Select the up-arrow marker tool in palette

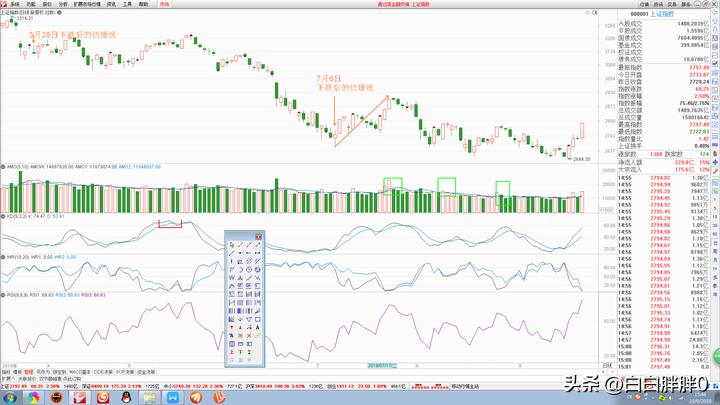pos(232,326)
